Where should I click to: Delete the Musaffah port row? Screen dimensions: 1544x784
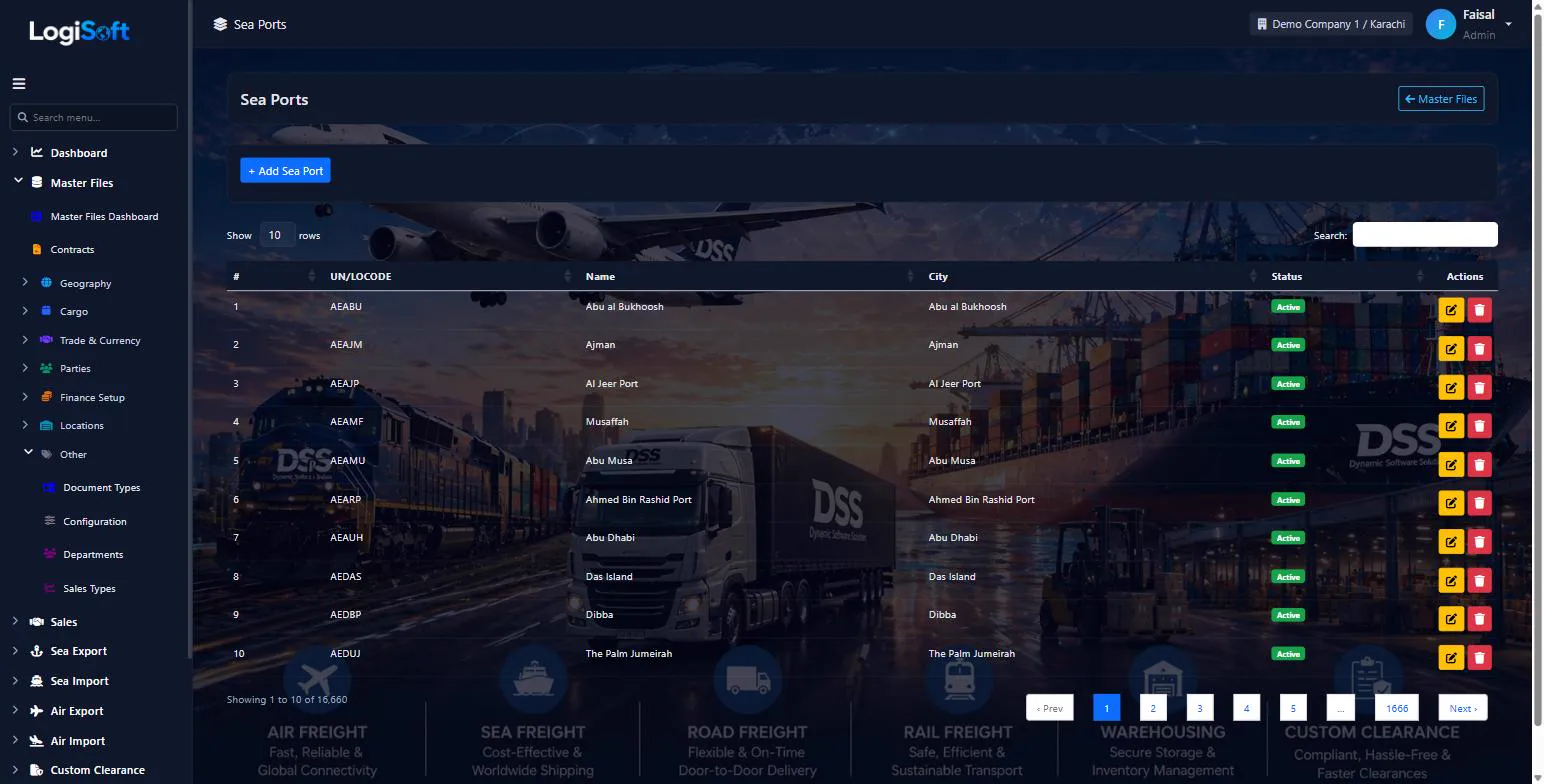[1479, 425]
